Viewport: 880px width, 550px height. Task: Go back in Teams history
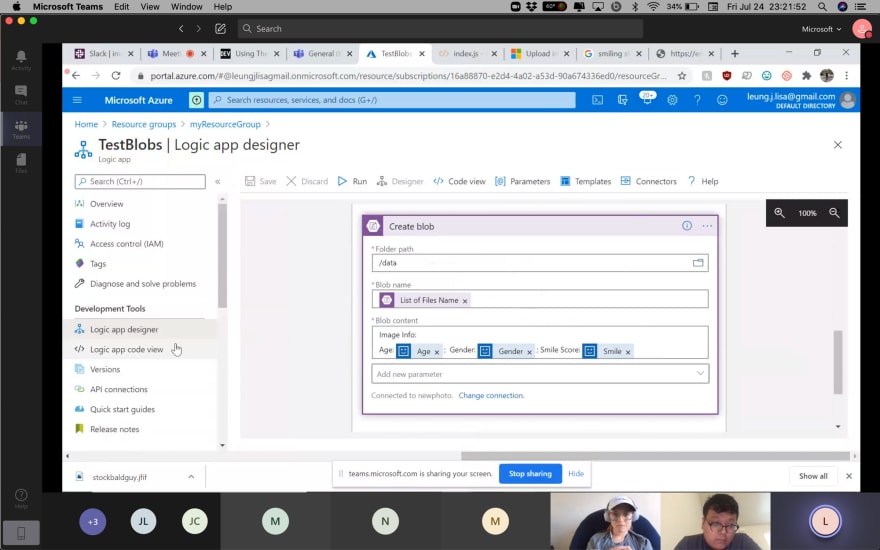tap(181, 29)
